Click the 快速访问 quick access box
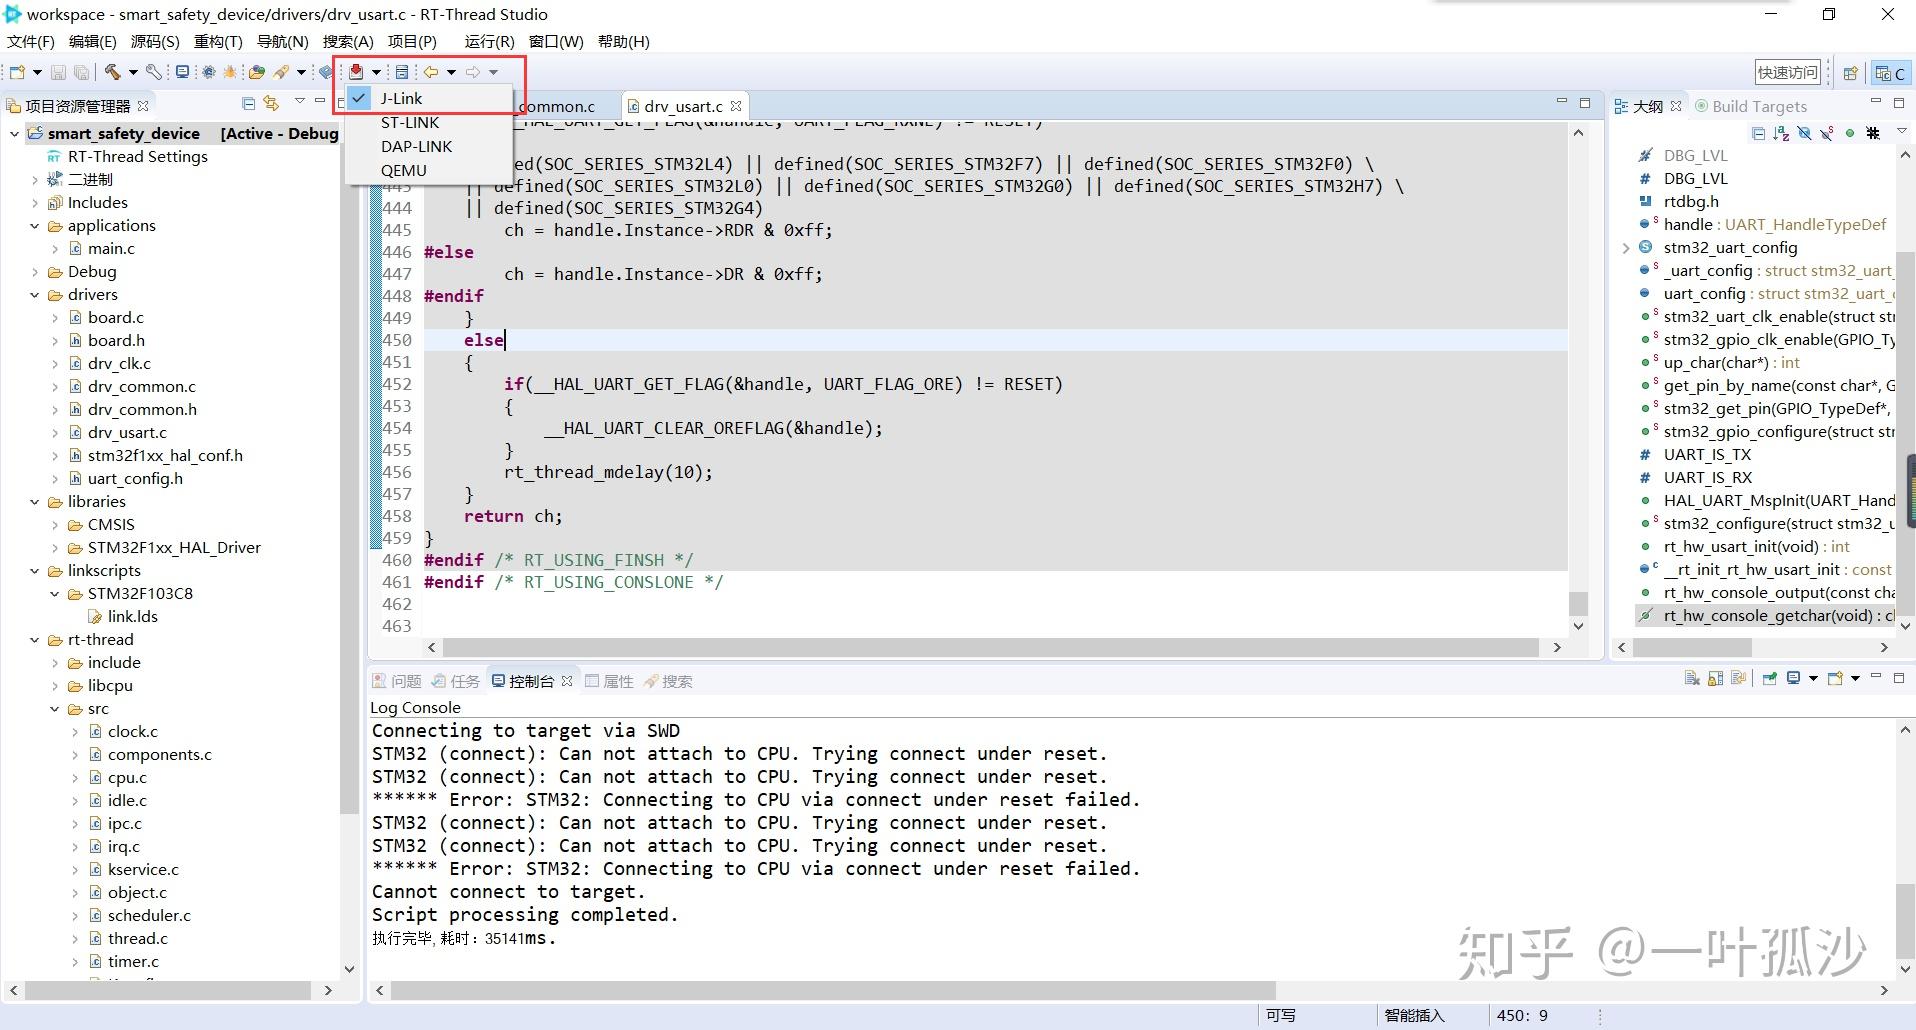Image resolution: width=1916 pixels, height=1030 pixels. [x=1788, y=72]
